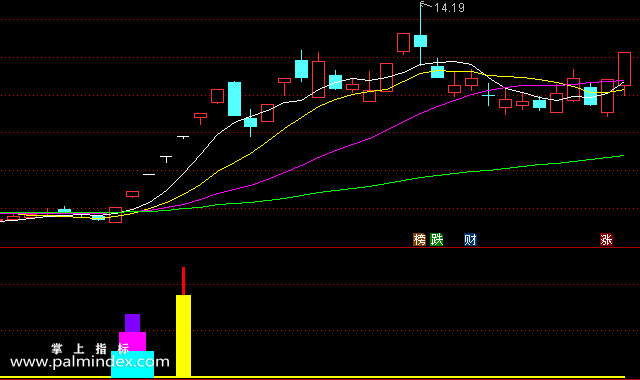Screen dimensions: 640x380
Task: Click the tall cyan candle after the gap-up run
Action: click(x=234, y=99)
